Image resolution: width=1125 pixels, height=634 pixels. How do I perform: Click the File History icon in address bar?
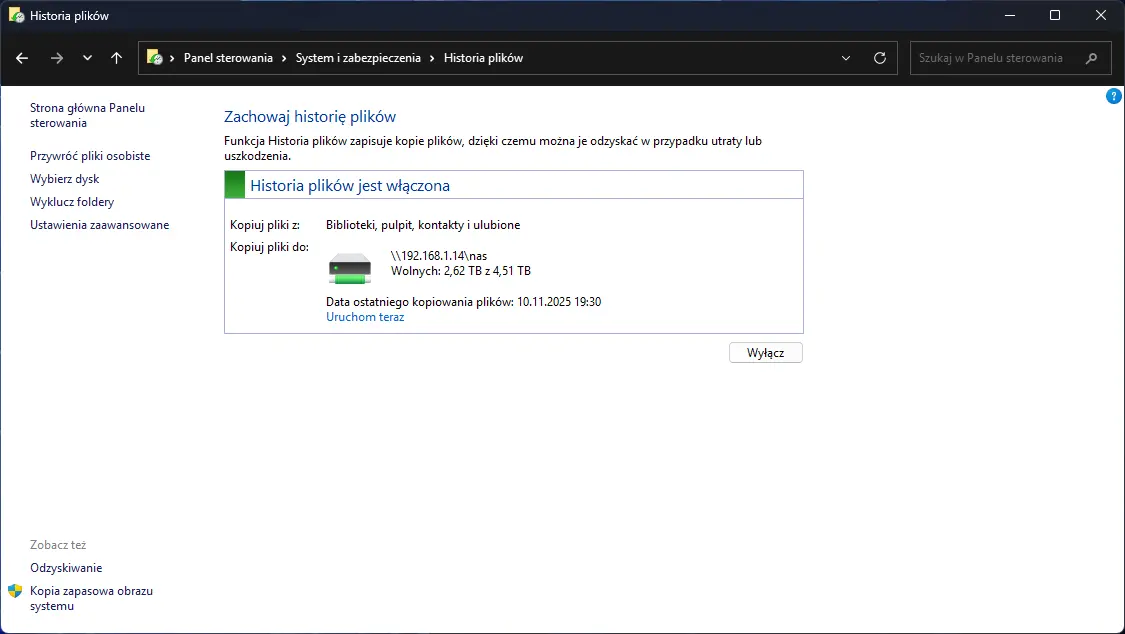155,58
